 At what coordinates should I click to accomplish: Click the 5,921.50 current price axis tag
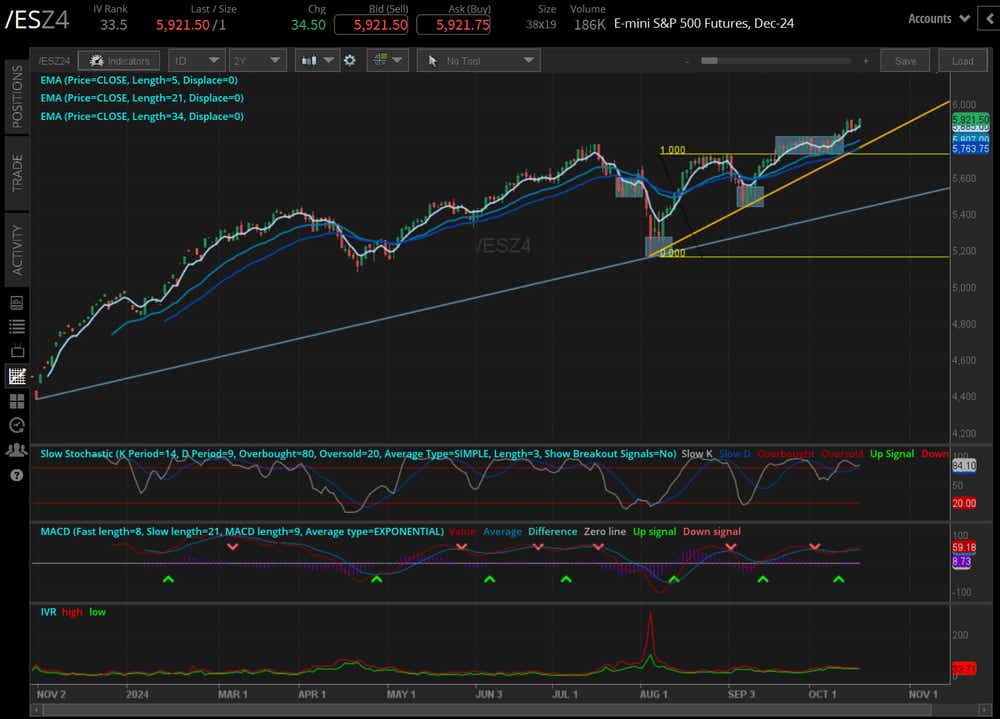[x=971, y=119]
